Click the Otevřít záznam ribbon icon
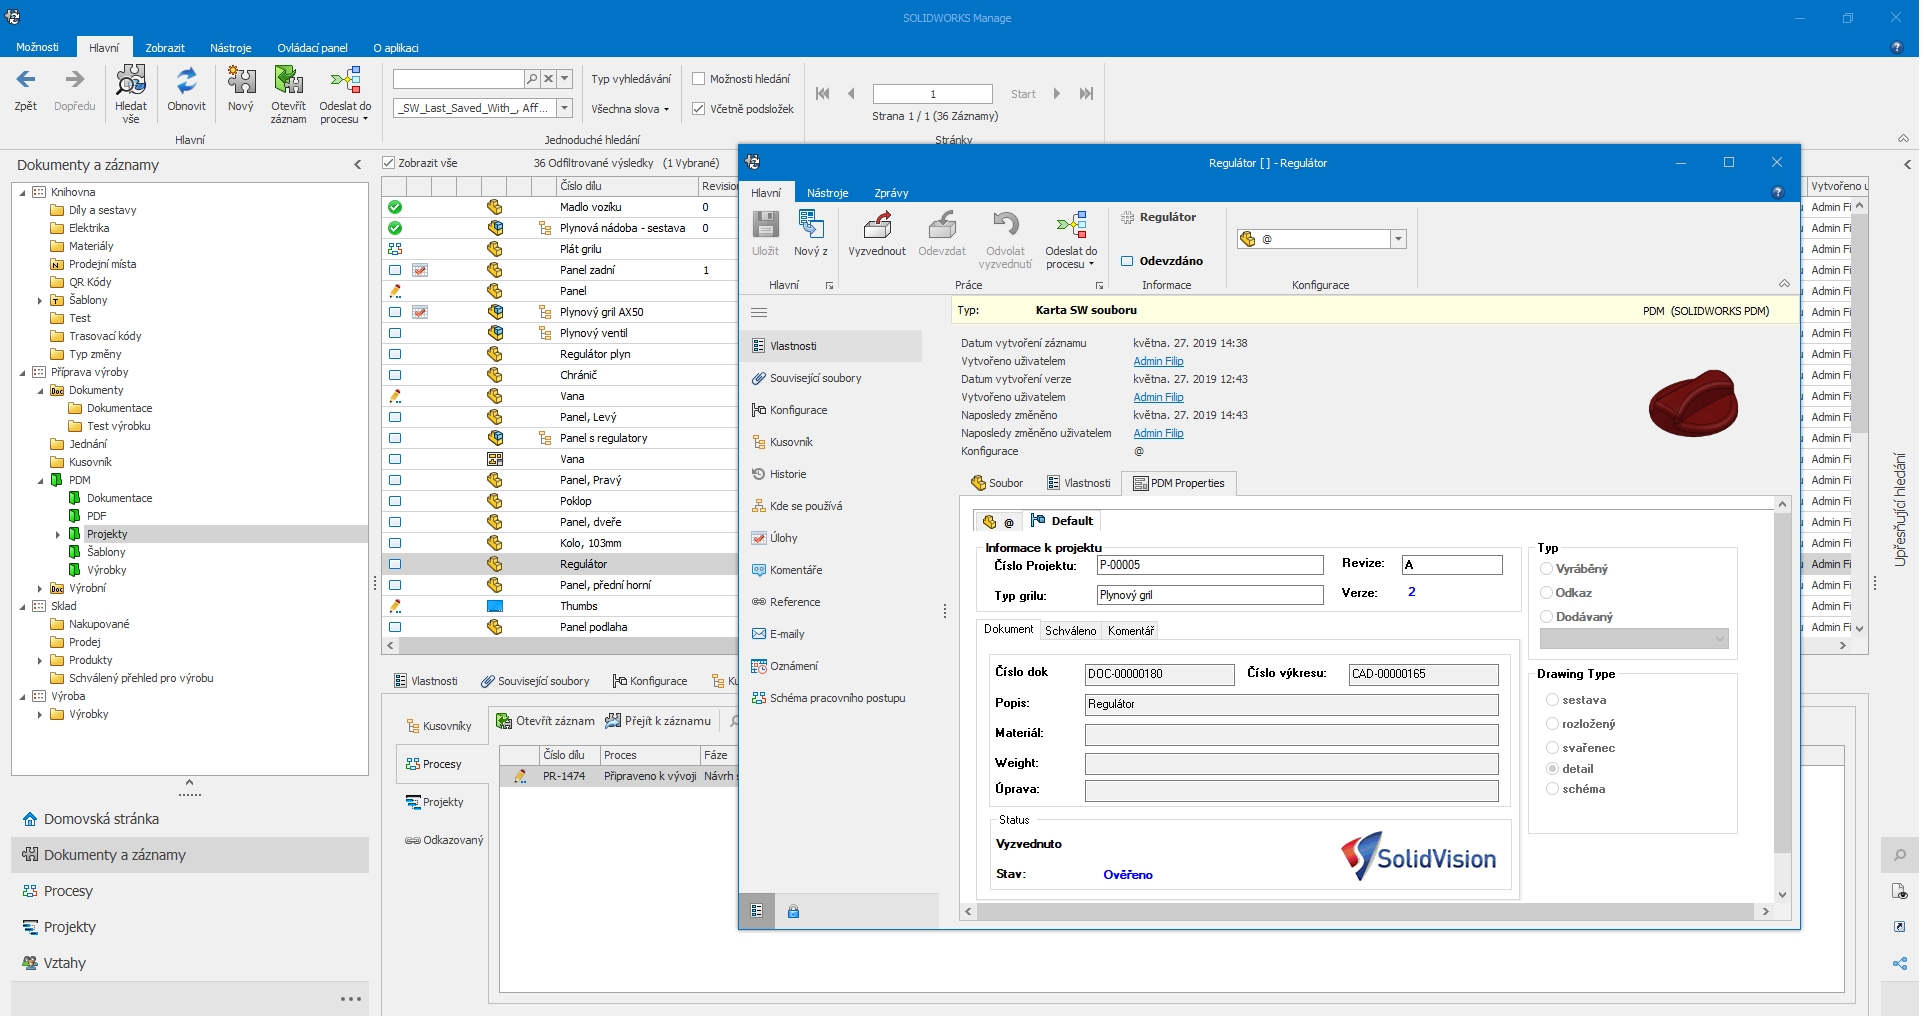Viewport: 1925px width, 1016px height. [288, 80]
